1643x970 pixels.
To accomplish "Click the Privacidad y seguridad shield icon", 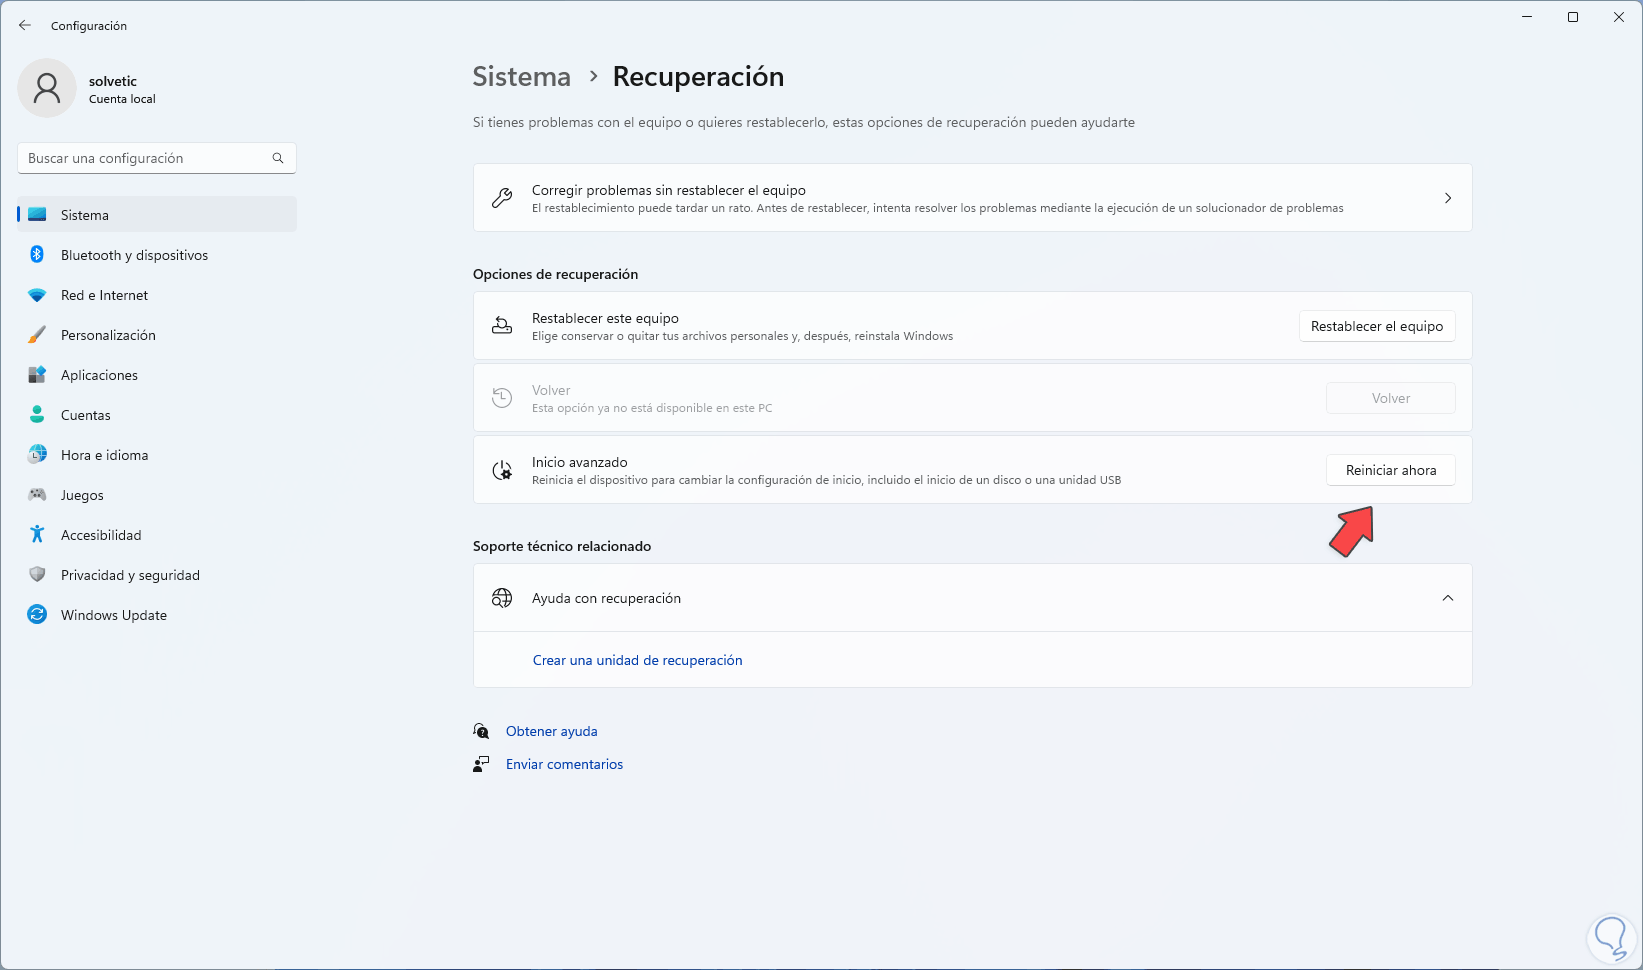I will point(37,575).
